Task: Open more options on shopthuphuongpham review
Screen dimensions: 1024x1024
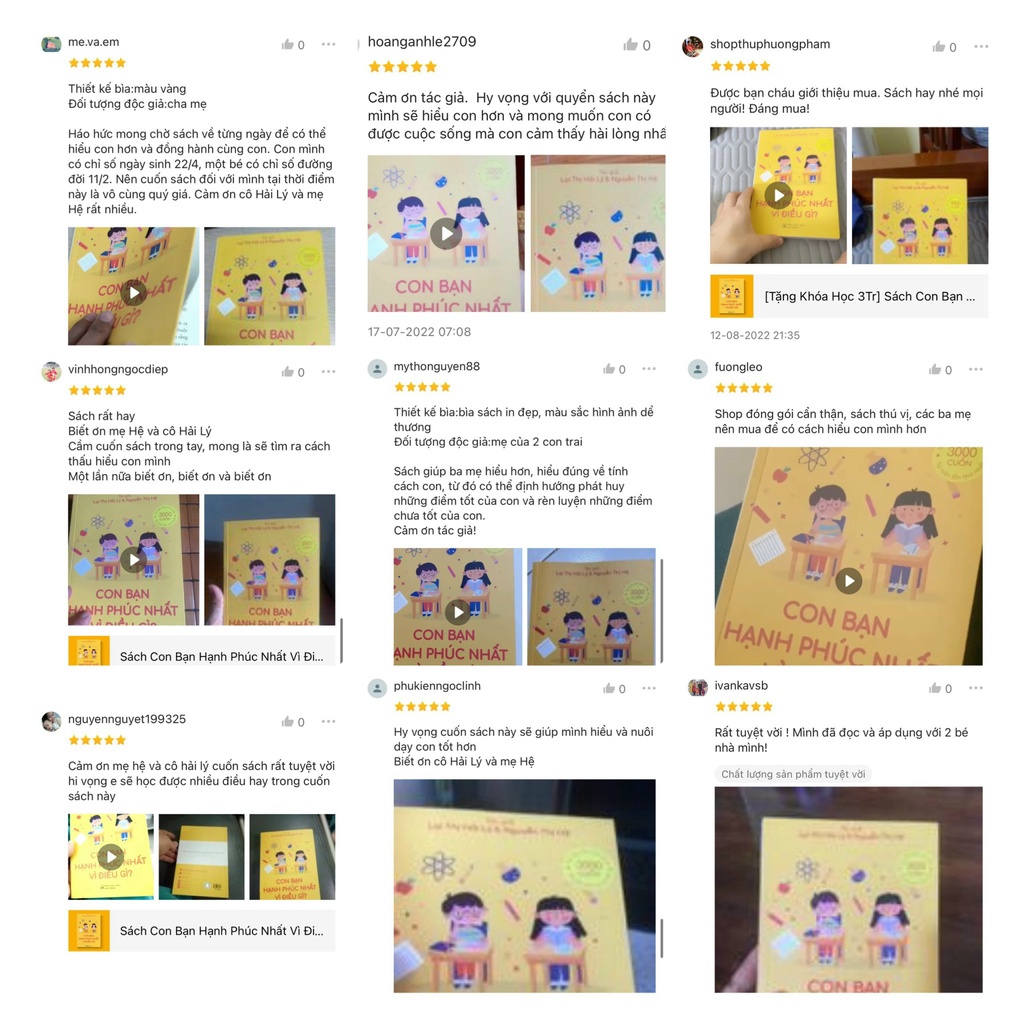Action: (981, 46)
